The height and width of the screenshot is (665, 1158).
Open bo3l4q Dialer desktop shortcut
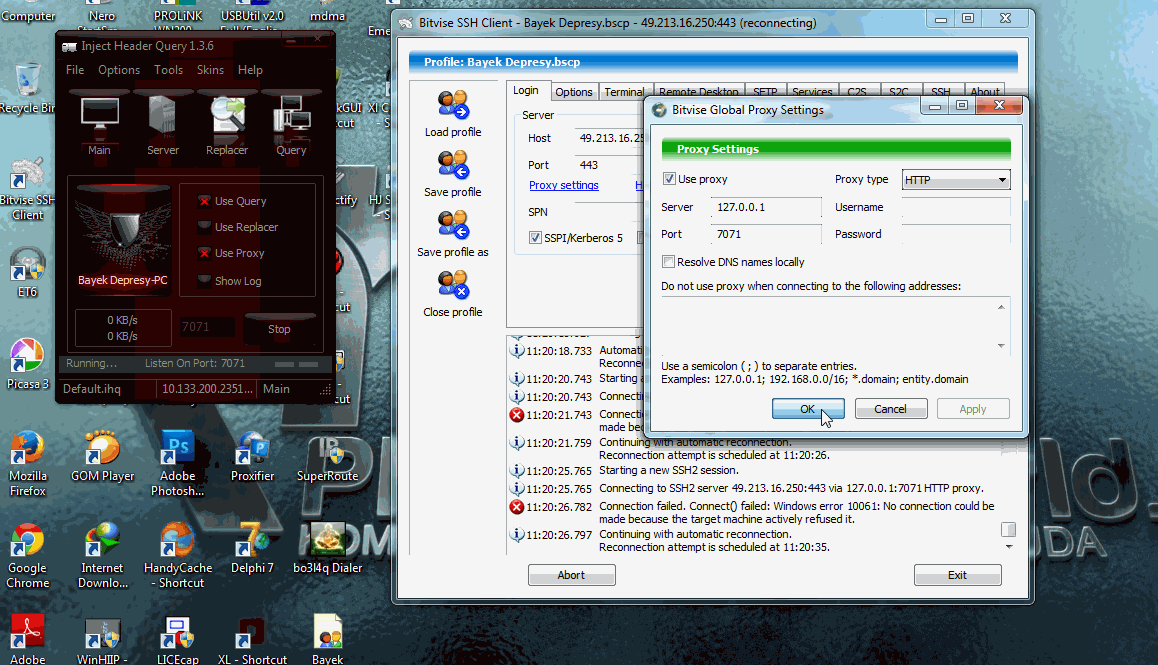(x=327, y=549)
